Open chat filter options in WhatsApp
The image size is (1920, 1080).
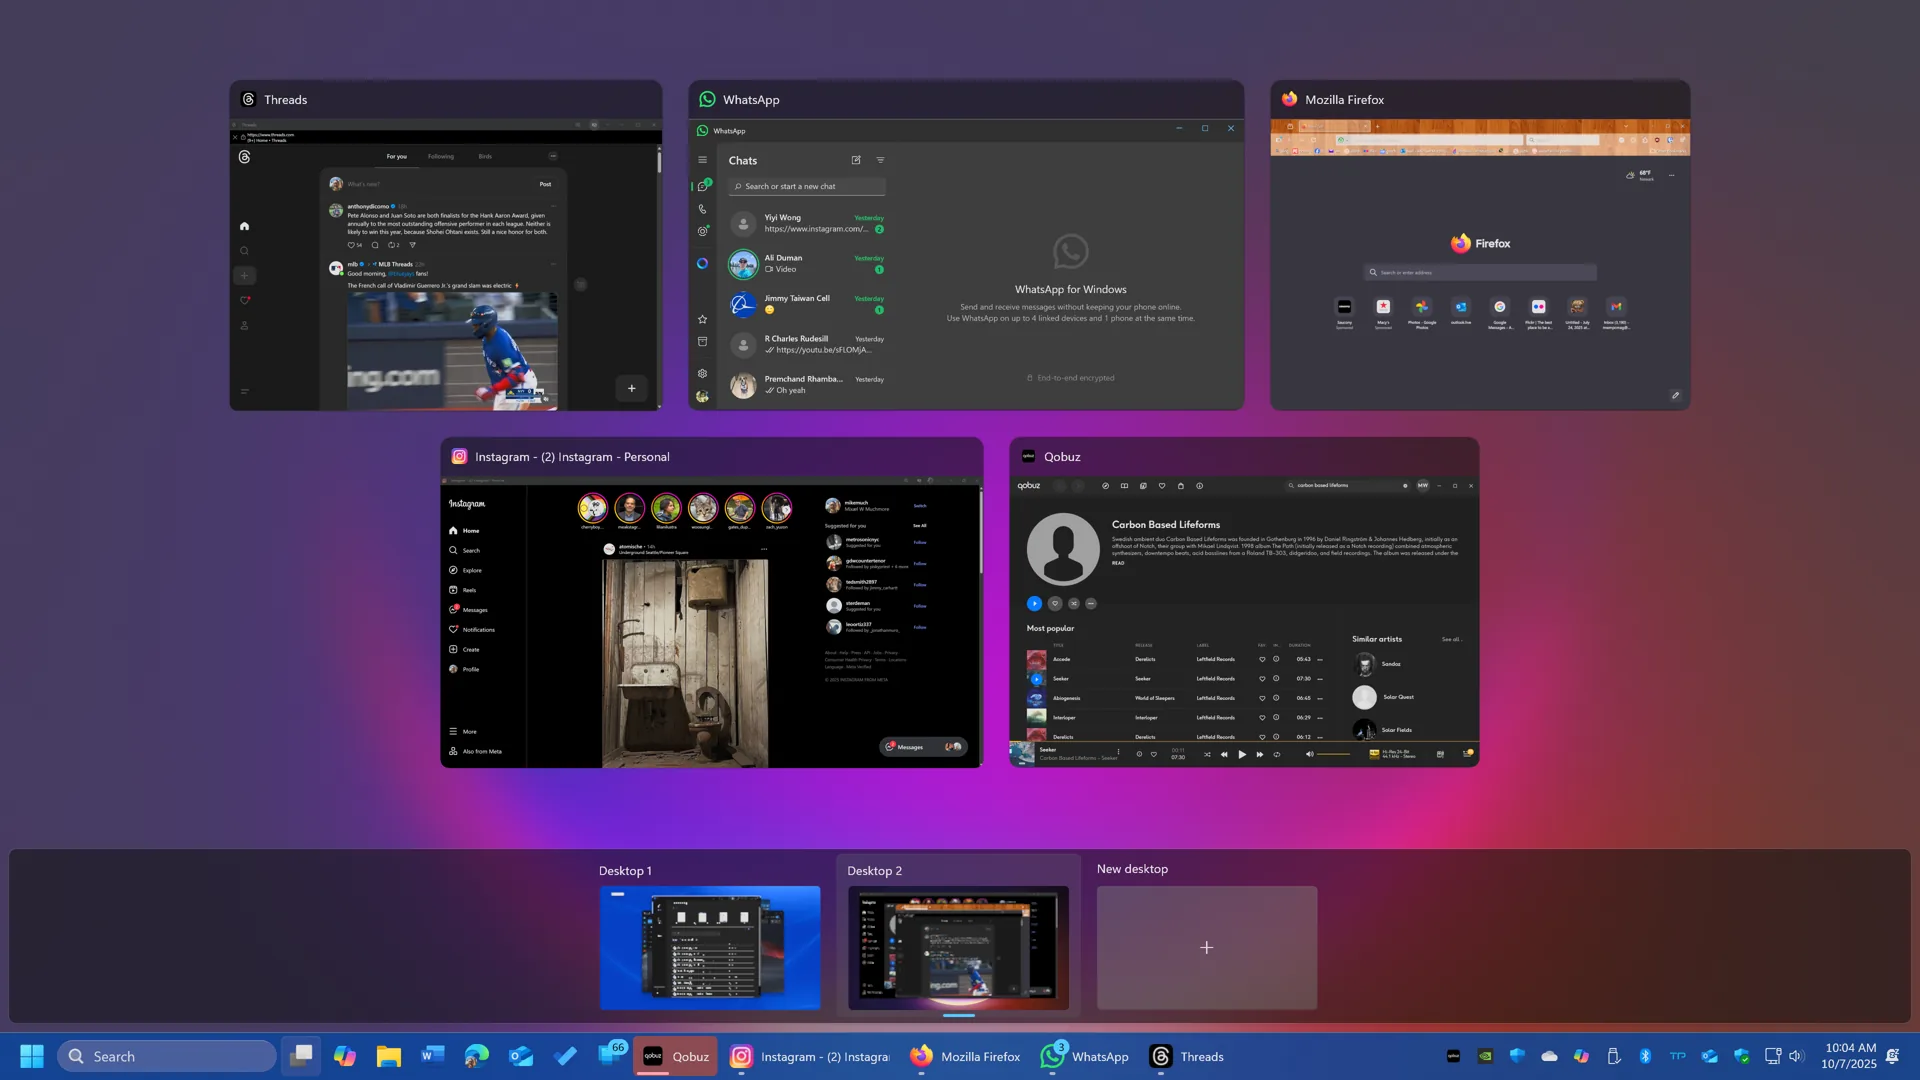click(880, 160)
